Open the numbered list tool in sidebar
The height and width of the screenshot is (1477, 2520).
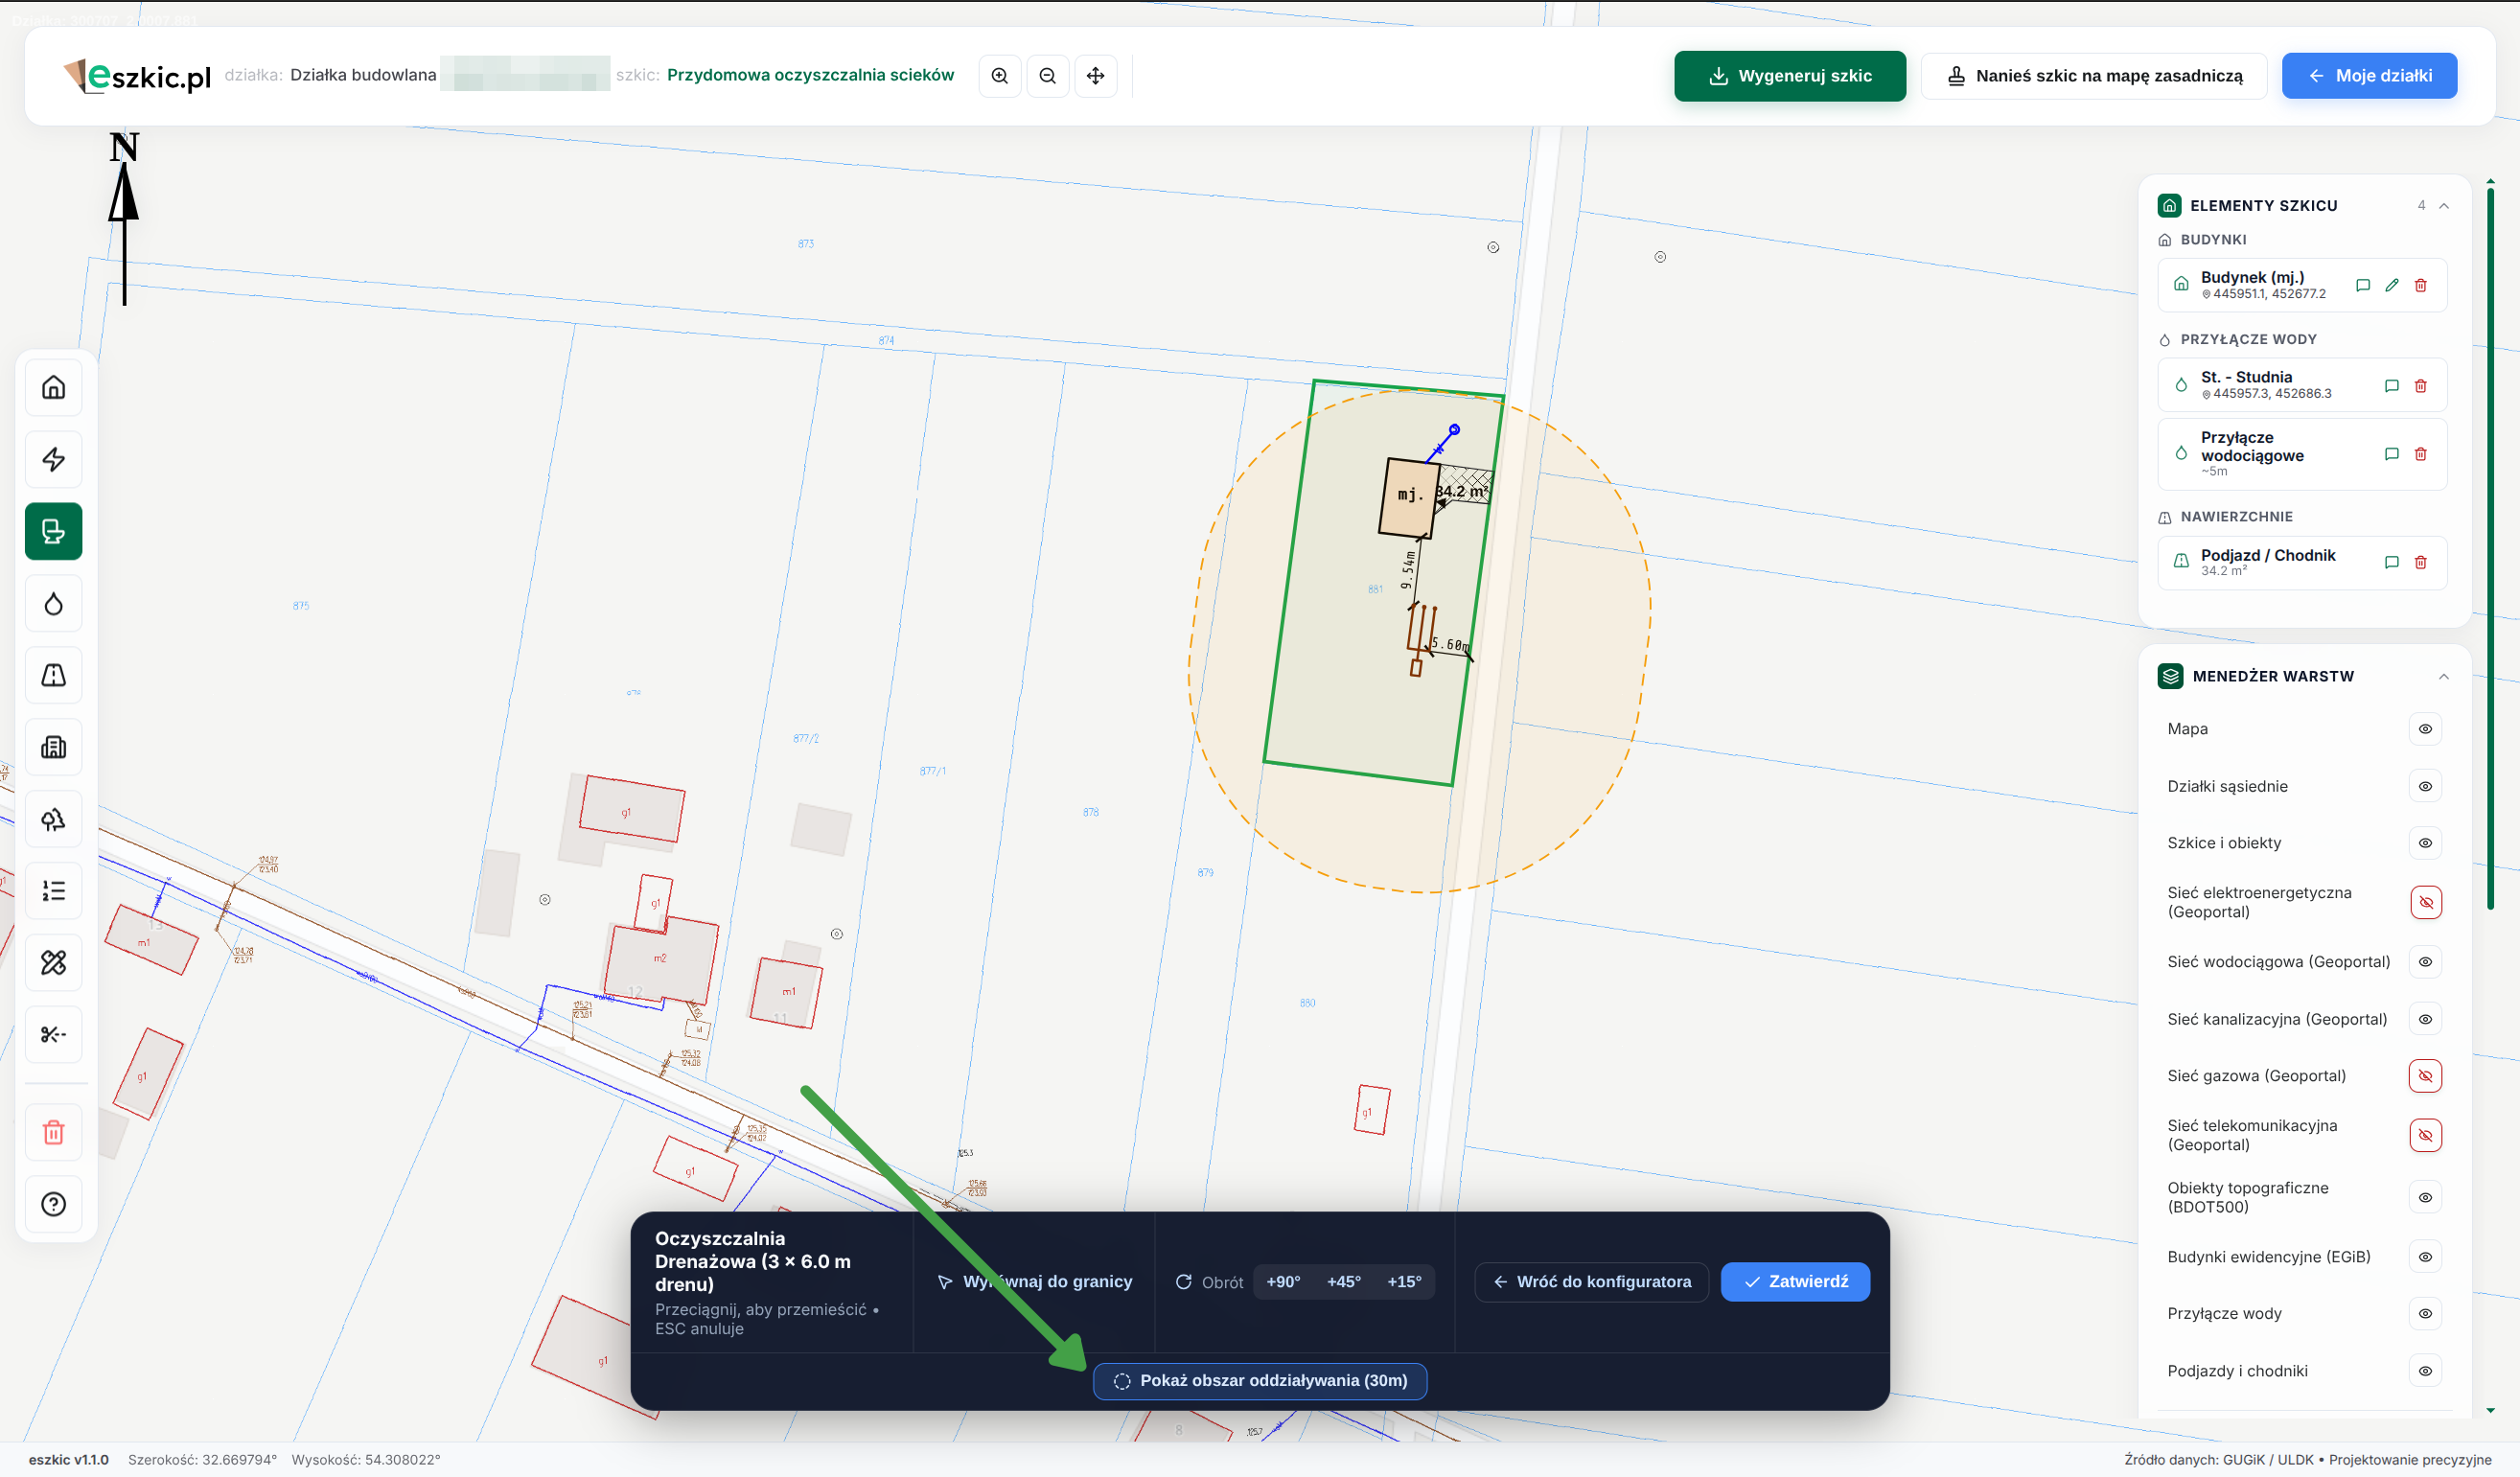tap(54, 891)
